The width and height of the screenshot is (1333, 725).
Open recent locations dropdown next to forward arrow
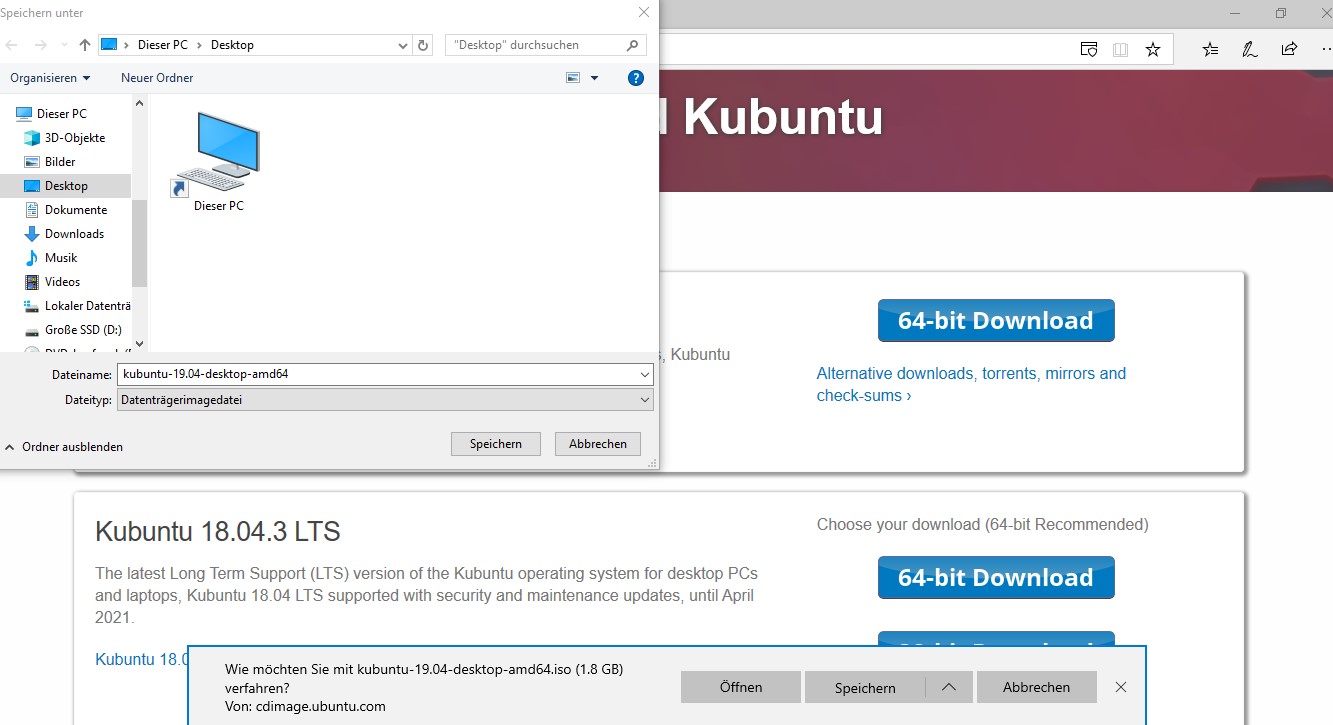pos(64,46)
